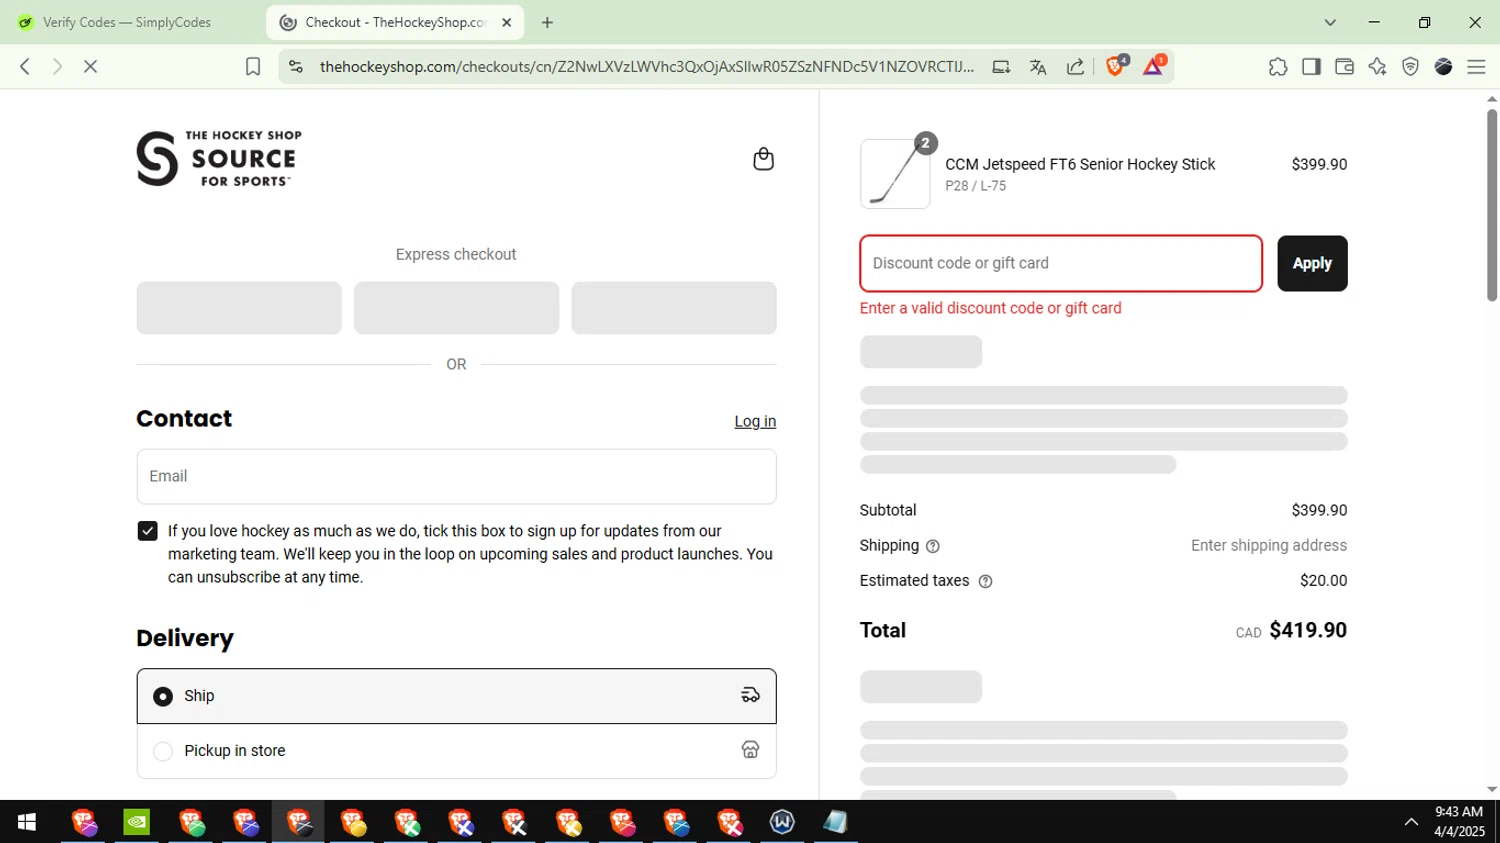Click the install app icon in address bar
Screen dimensions: 1500x843
pos(1001,67)
